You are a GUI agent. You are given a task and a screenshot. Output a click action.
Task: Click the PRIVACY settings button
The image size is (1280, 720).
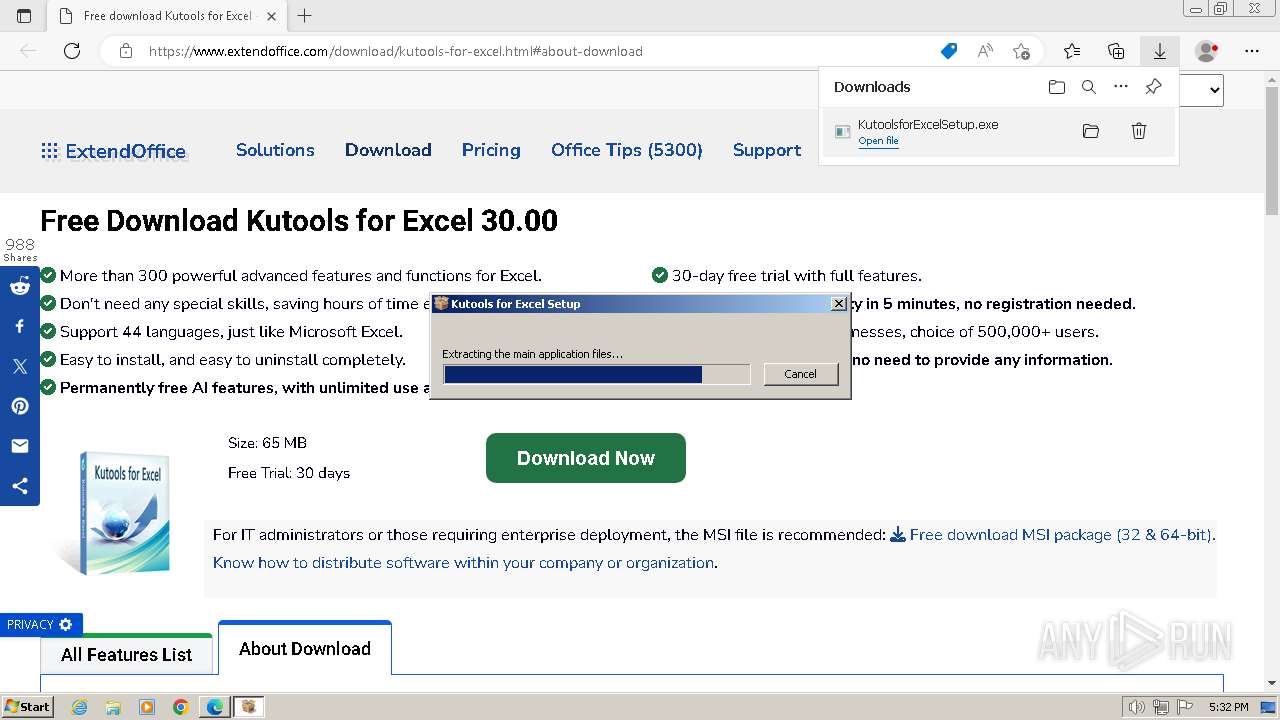coord(41,625)
